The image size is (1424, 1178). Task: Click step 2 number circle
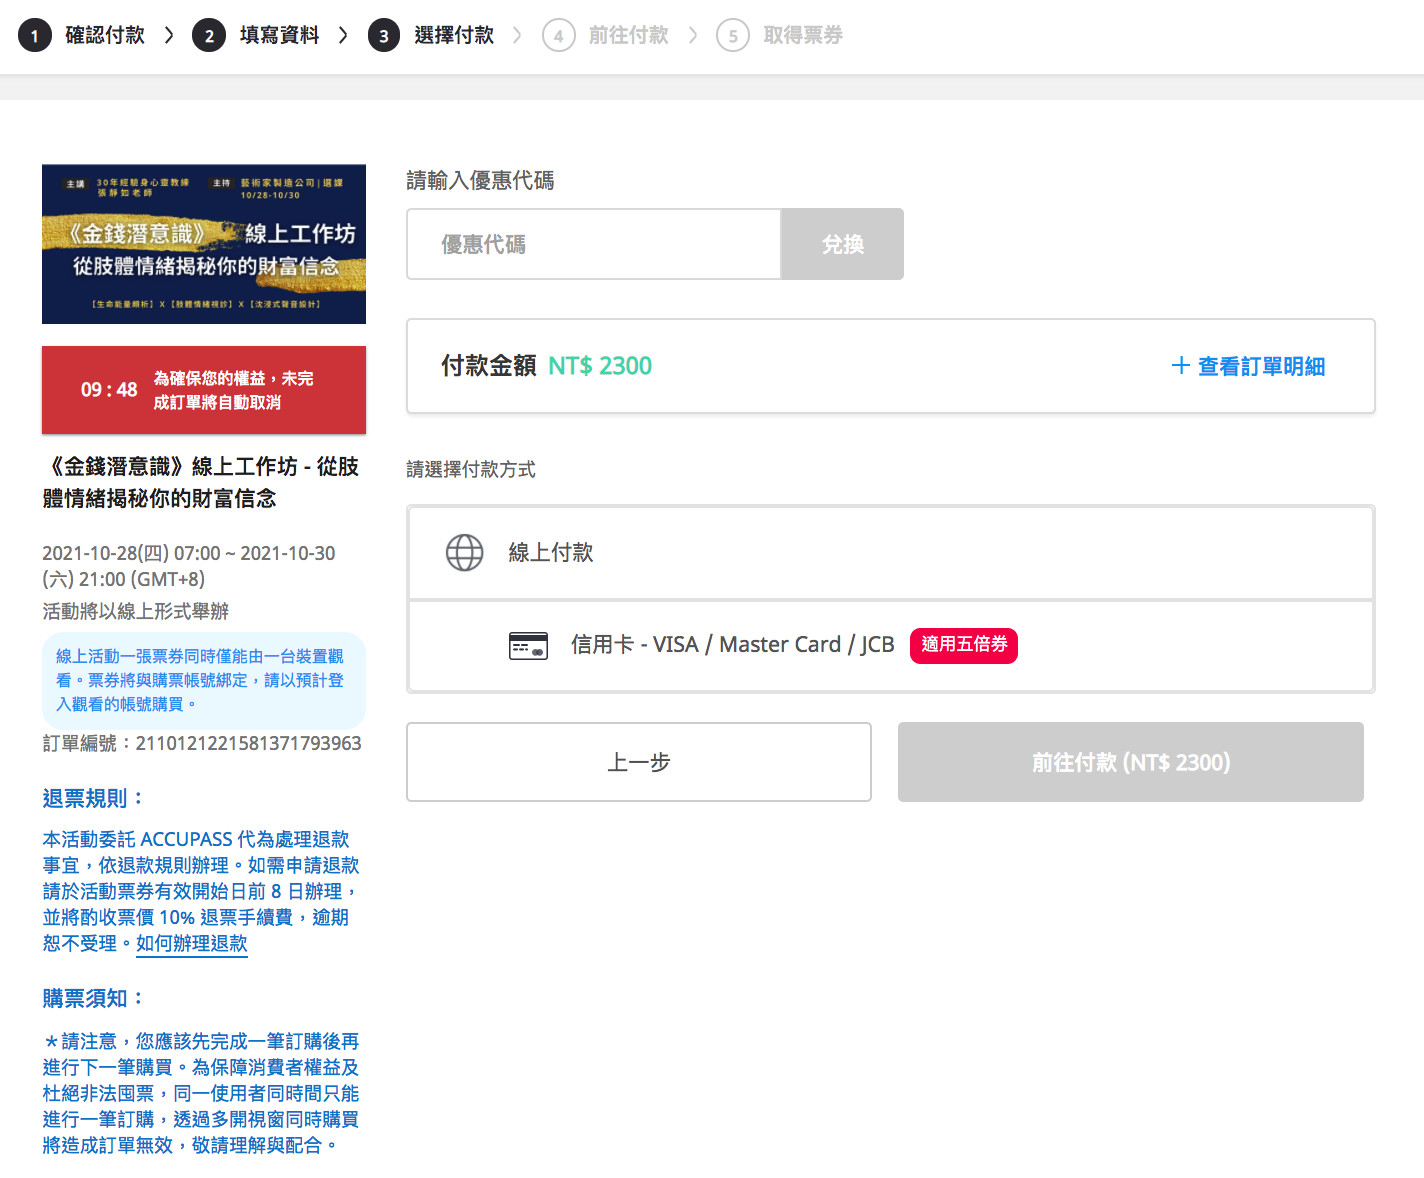[x=209, y=36]
